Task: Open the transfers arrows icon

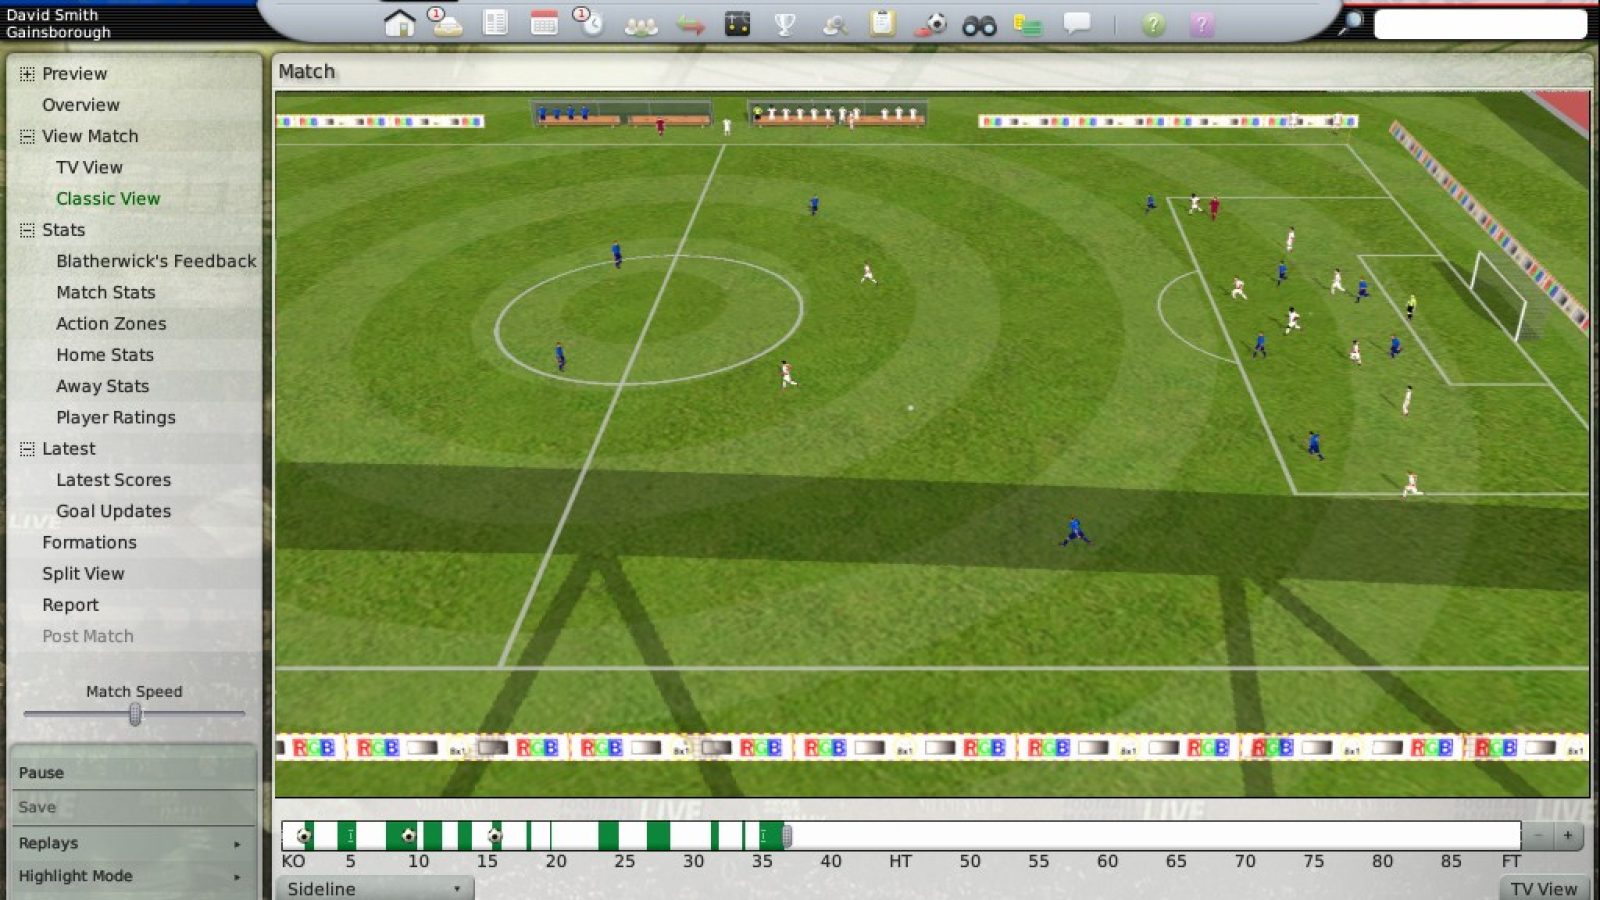Action: [x=690, y=24]
